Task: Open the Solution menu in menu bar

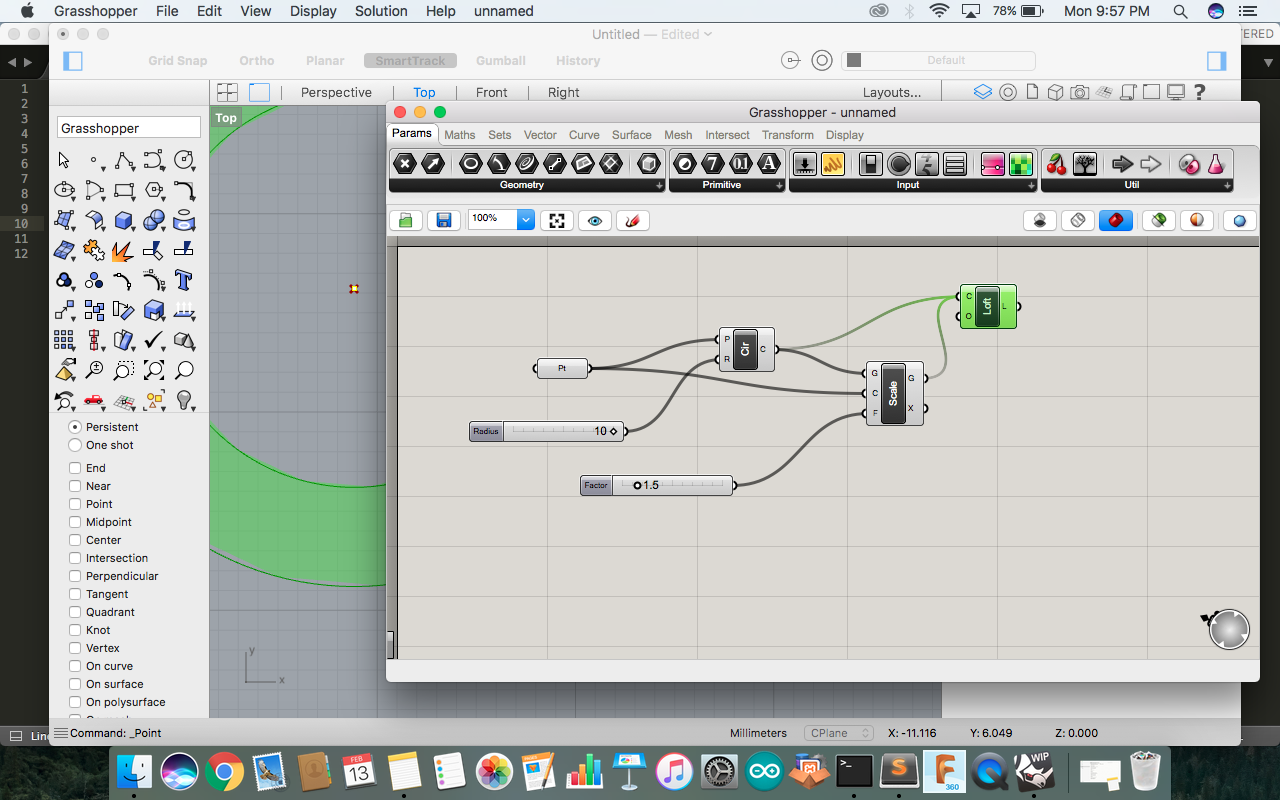Action: (381, 11)
